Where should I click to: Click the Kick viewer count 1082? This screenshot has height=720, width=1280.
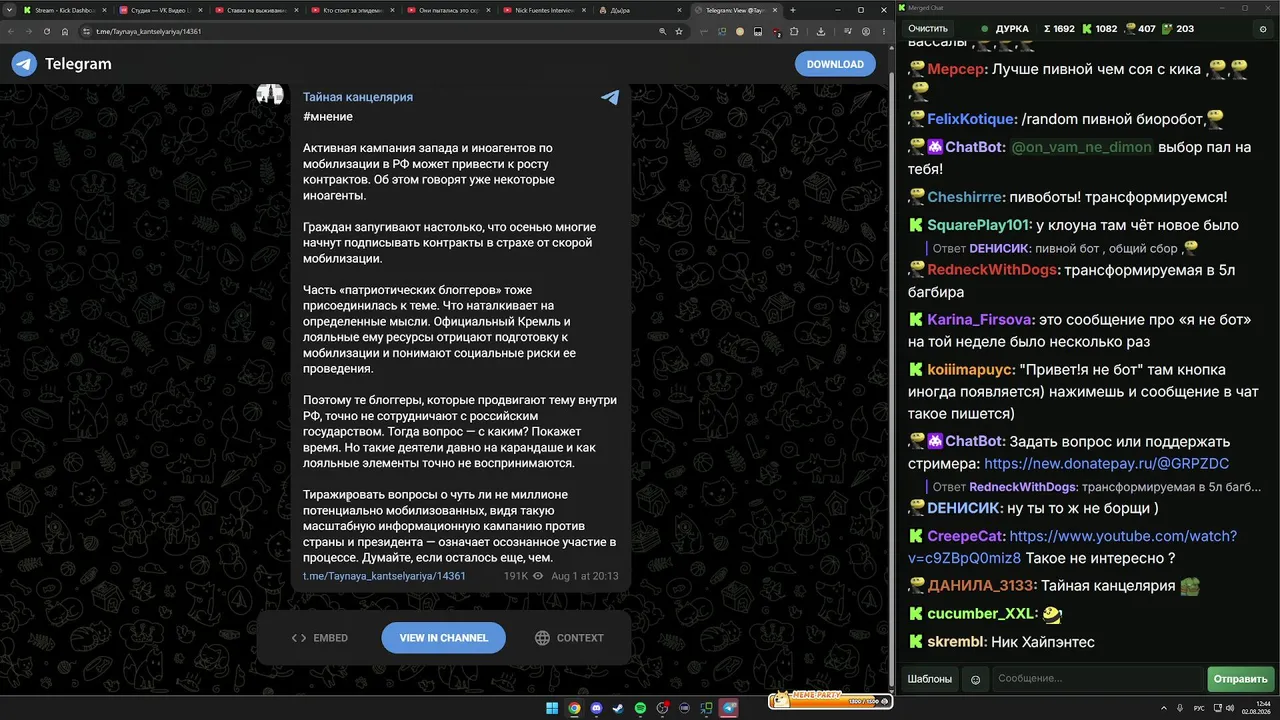click(x=1099, y=29)
